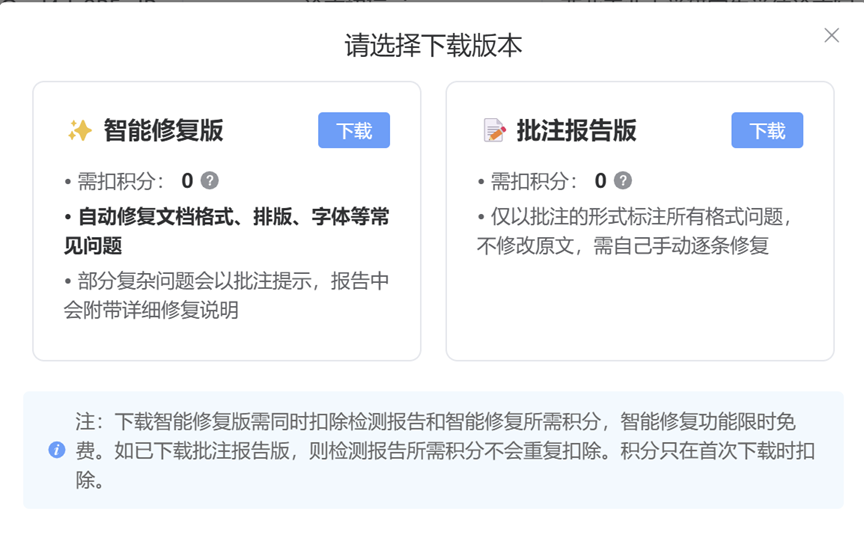Click empty space in the 批注报告版 card
This screenshot has height=547, width=864.
point(640,310)
